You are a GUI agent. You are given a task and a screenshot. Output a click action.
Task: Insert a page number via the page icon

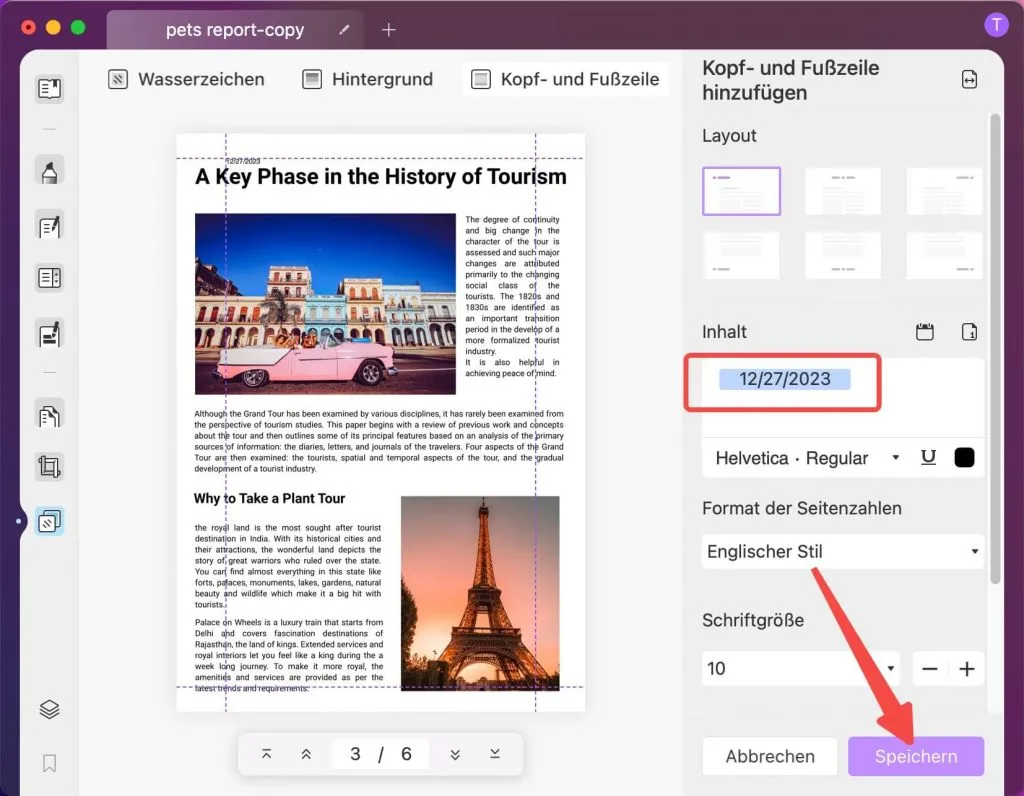(x=967, y=331)
